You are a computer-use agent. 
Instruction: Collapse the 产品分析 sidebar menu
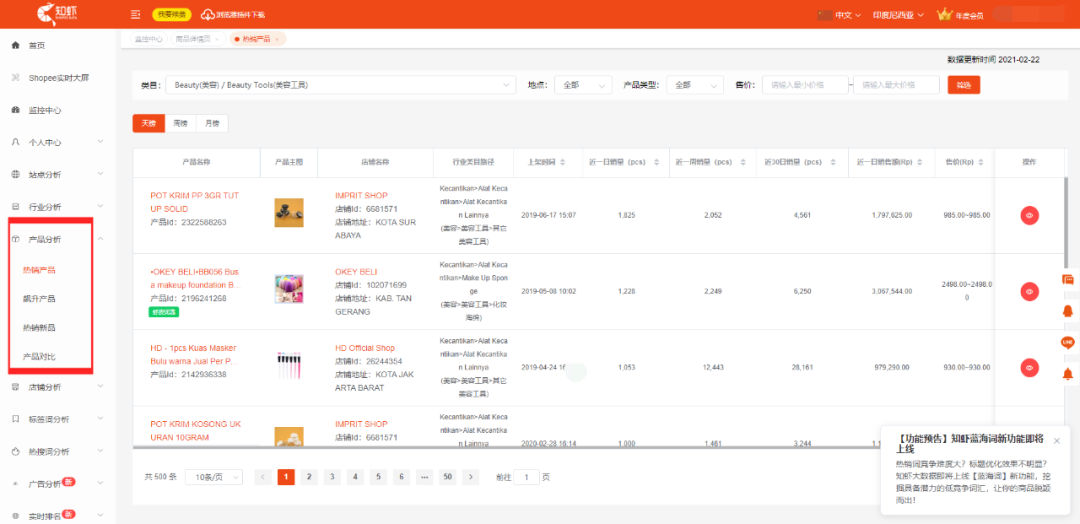point(101,239)
